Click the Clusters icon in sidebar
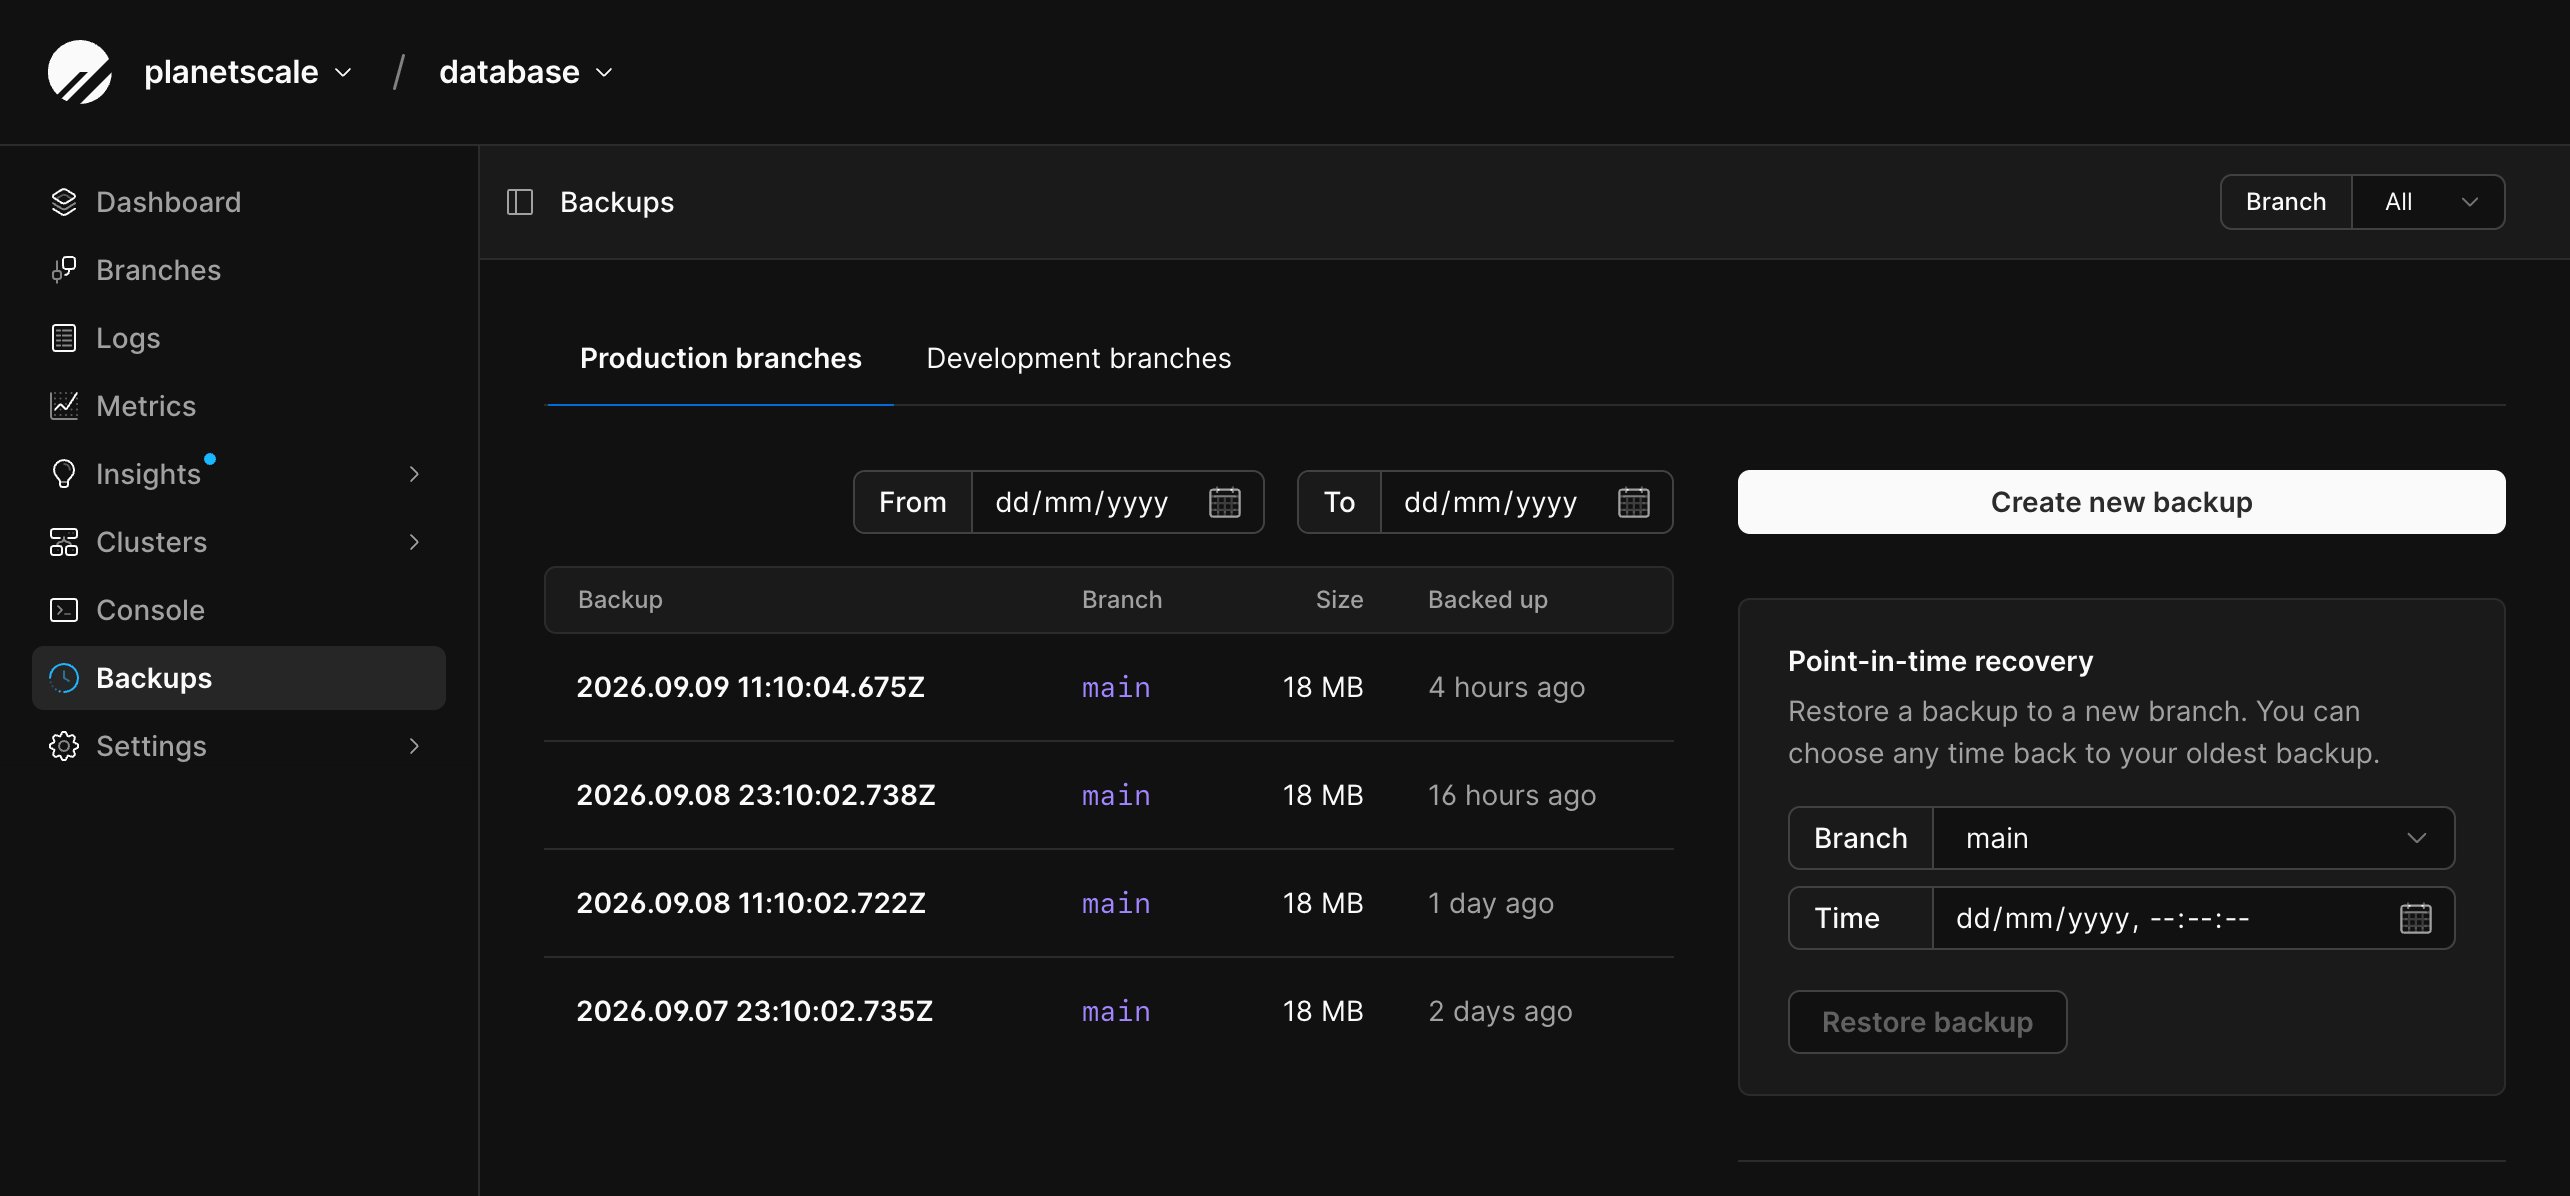 click(64, 542)
